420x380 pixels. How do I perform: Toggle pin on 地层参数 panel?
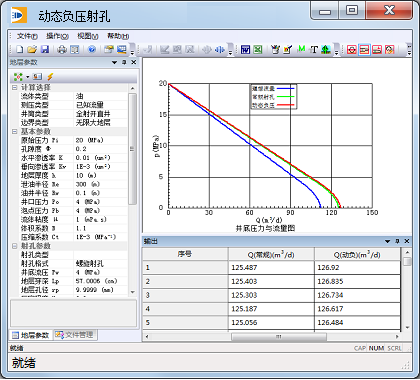pyautogui.click(x=124, y=62)
